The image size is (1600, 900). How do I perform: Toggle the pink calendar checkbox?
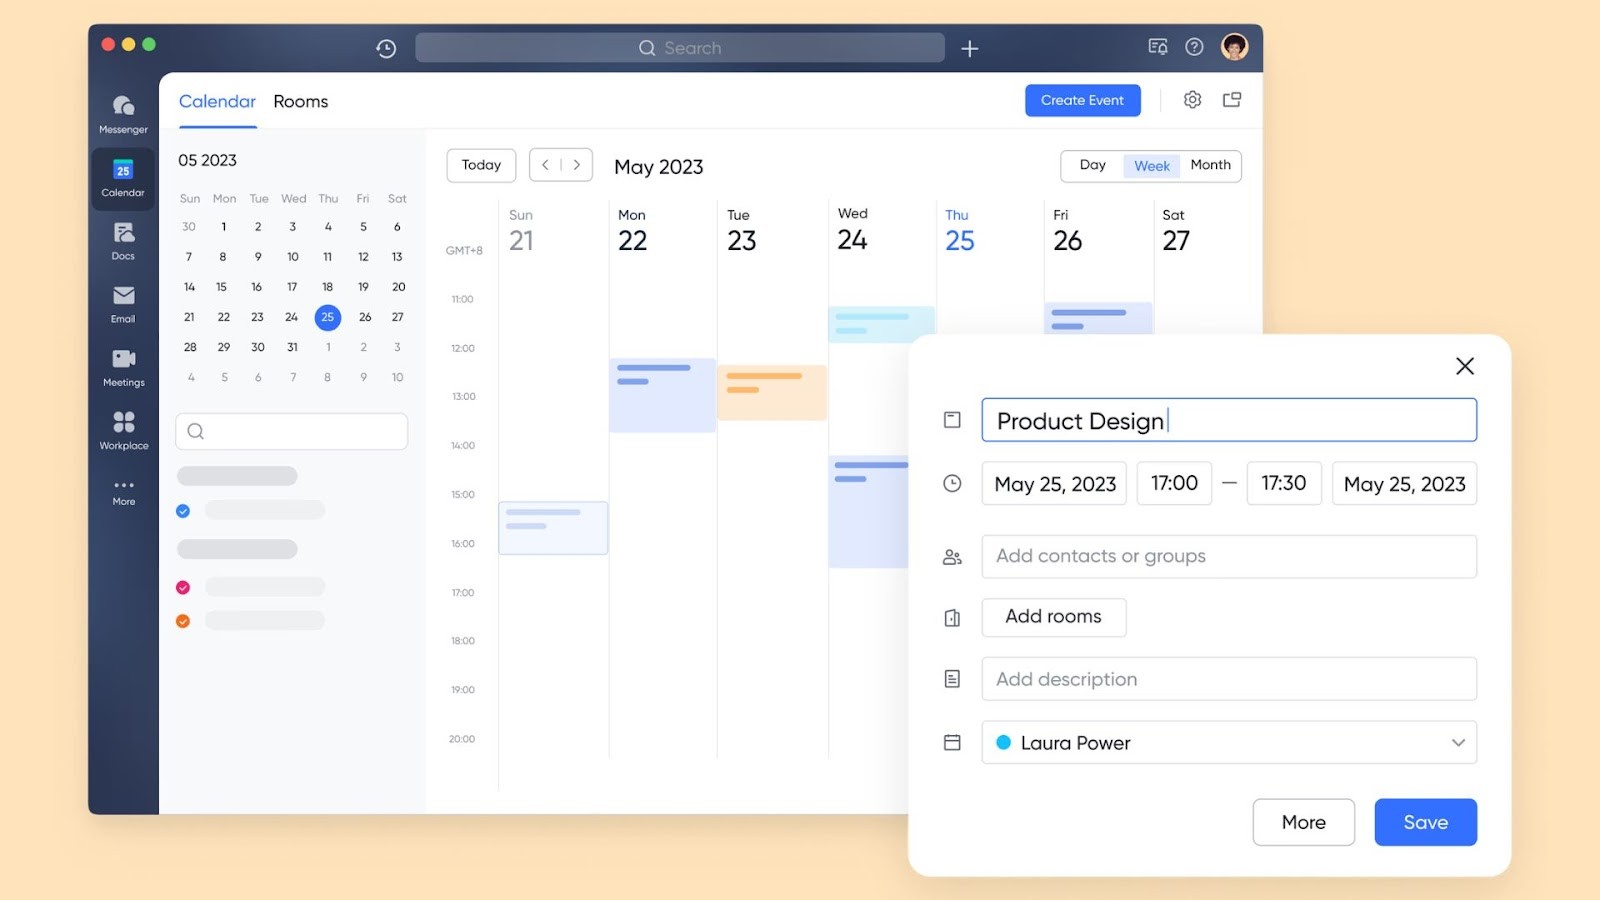click(x=183, y=587)
